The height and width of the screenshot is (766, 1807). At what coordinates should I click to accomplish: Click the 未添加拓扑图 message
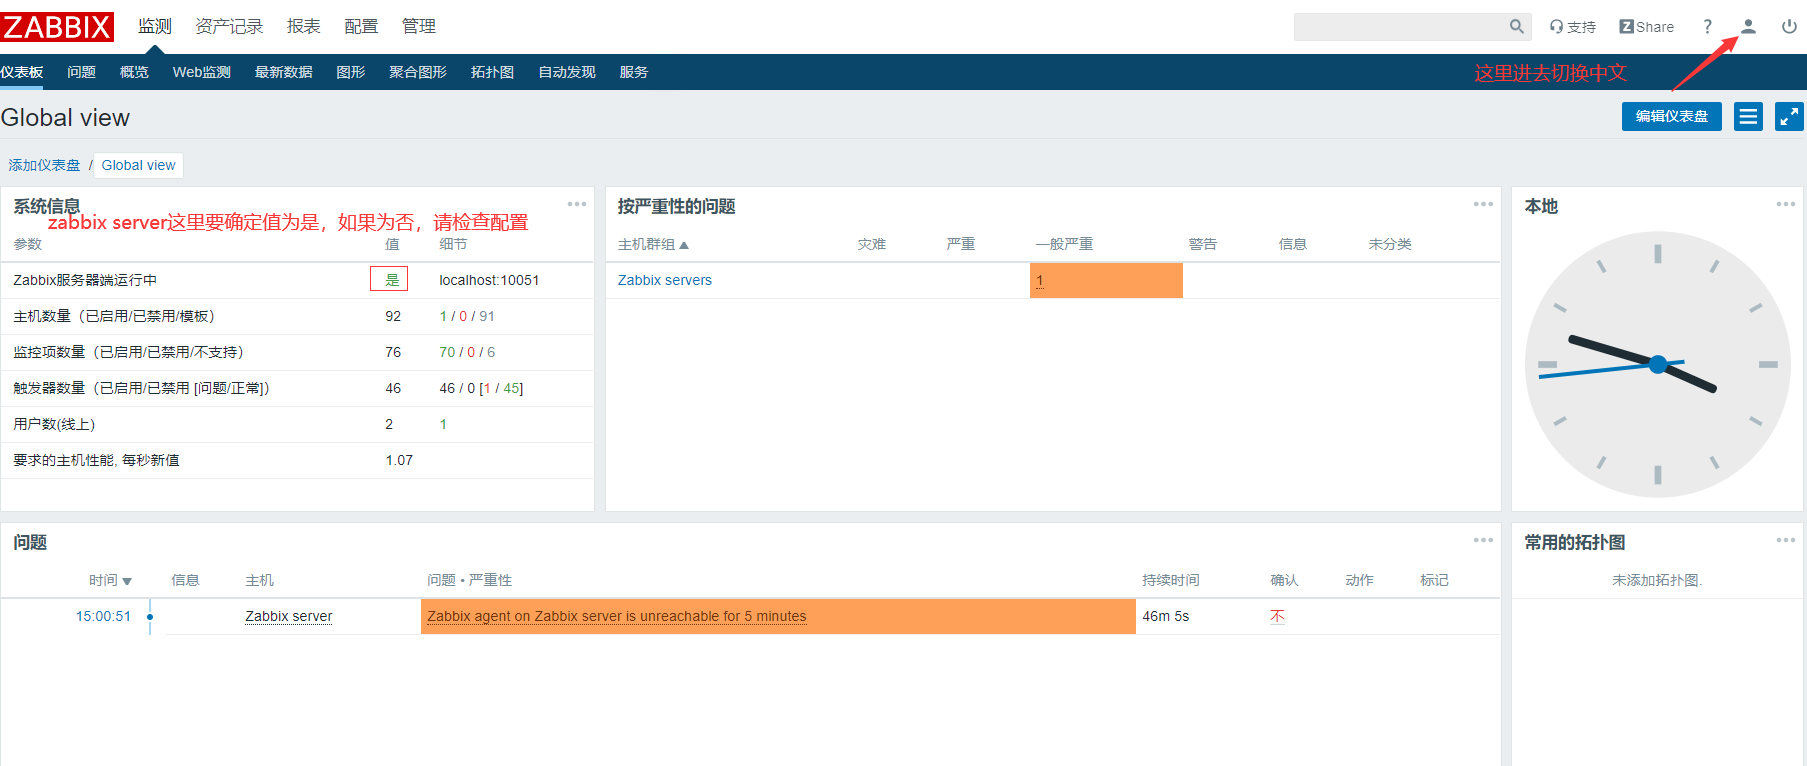1657,580
